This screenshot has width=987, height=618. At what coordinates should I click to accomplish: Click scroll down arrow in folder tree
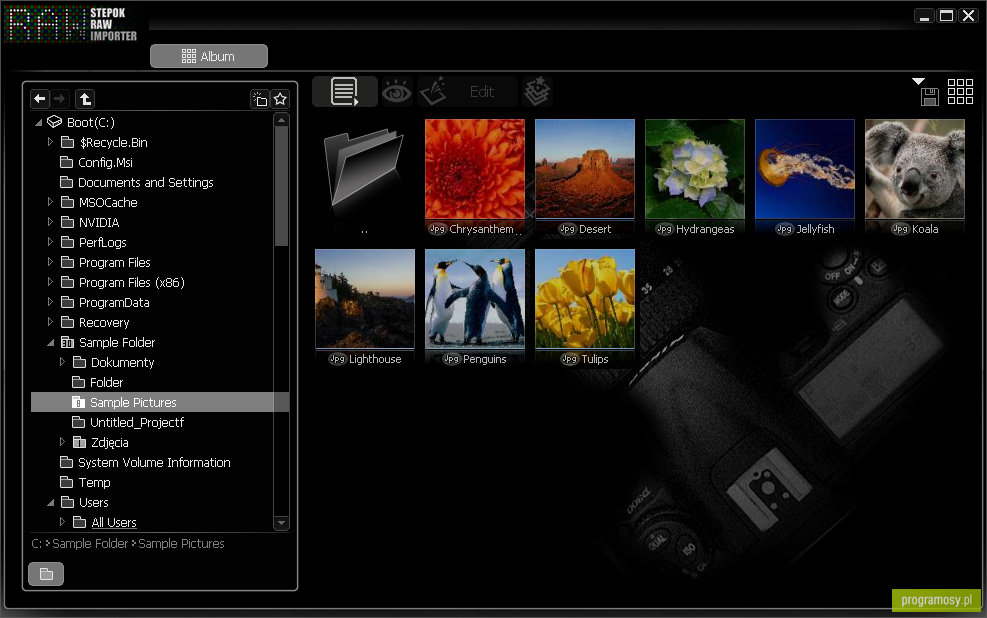pyautogui.click(x=281, y=523)
